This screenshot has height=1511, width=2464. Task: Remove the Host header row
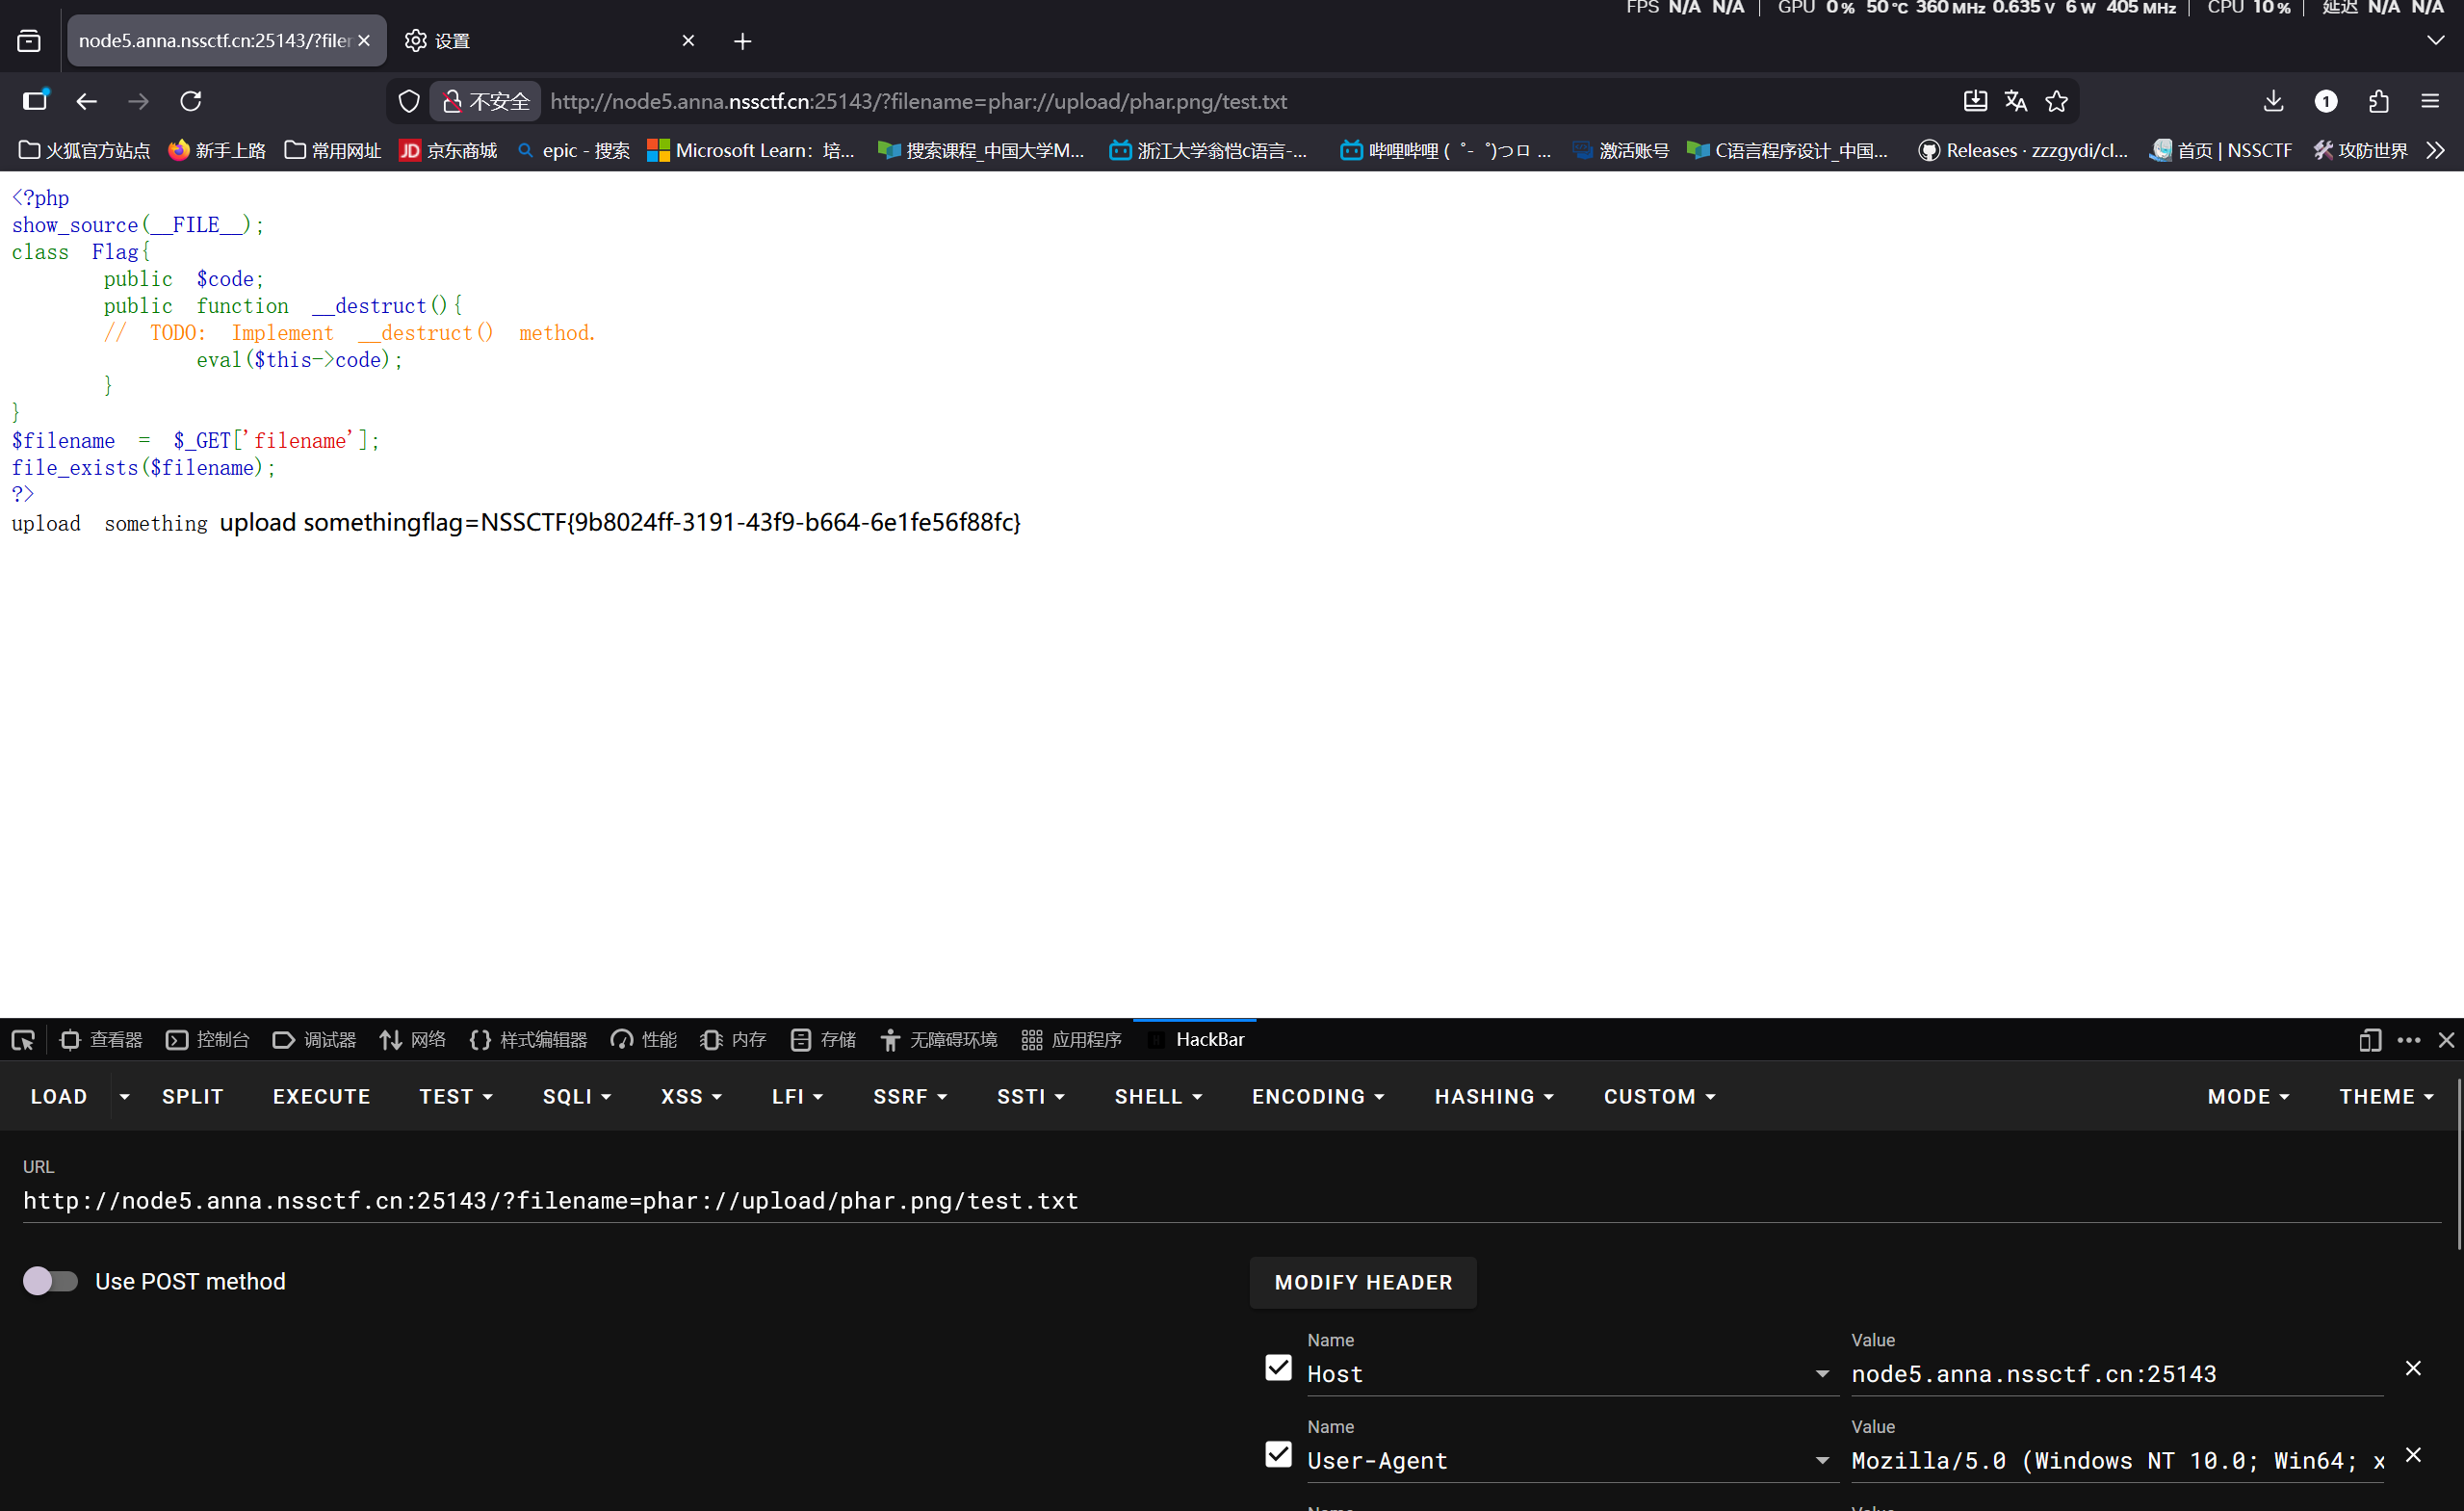click(x=2413, y=1367)
